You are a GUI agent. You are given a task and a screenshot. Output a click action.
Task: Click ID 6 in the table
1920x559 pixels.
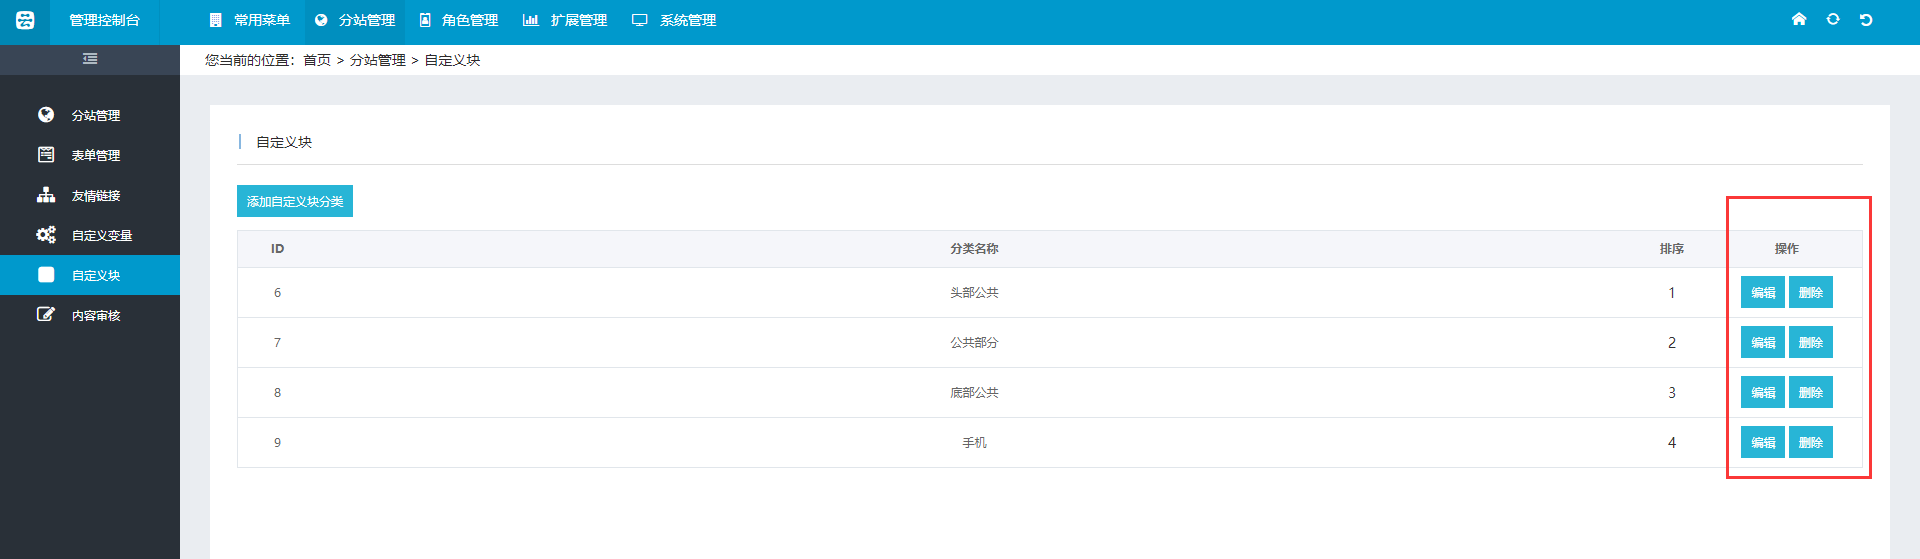277,293
